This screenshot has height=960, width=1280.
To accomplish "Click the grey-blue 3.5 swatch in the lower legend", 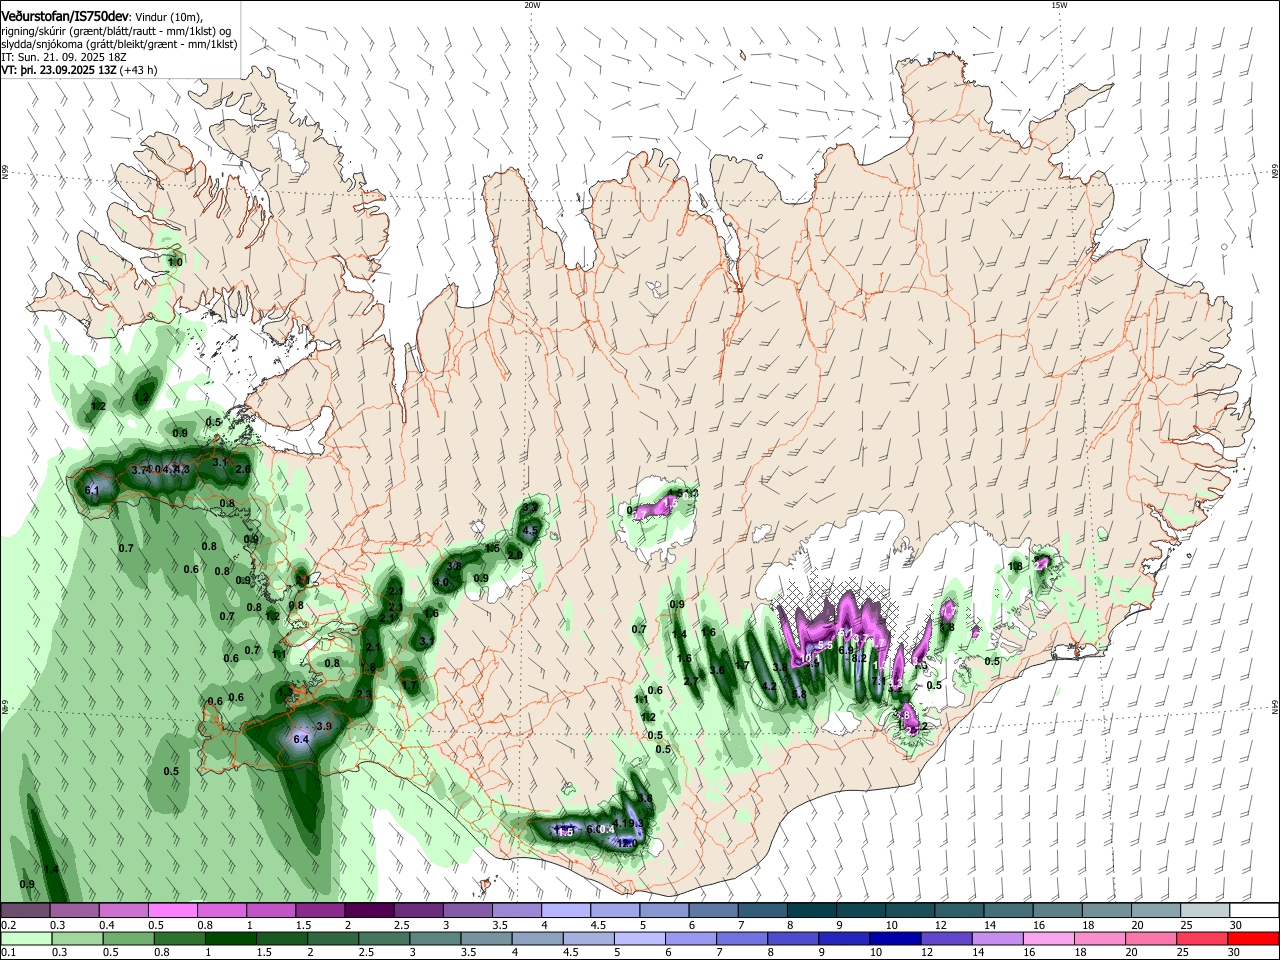I will coord(486,938).
